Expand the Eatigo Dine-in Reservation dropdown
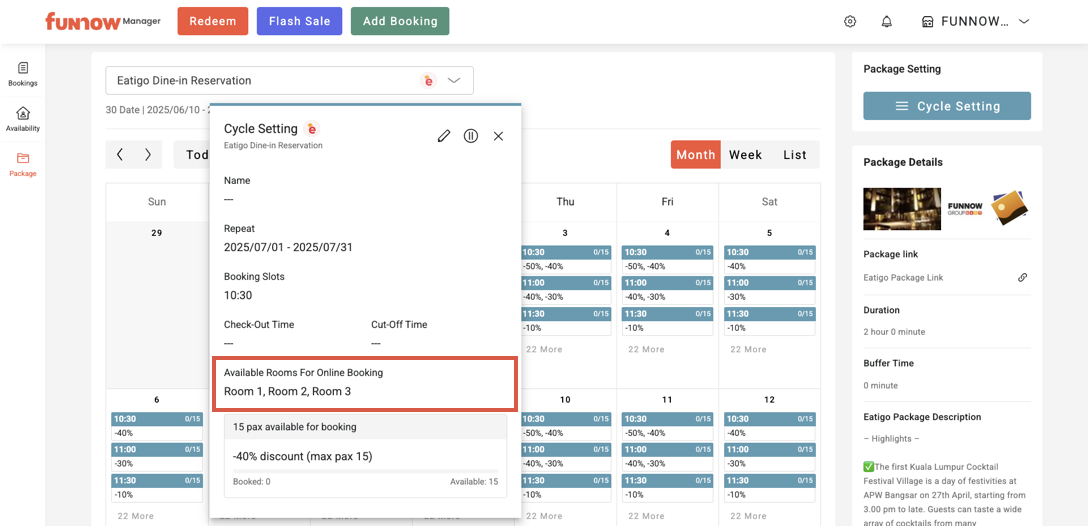This screenshot has height=526, width=1088. pyautogui.click(x=454, y=80)
